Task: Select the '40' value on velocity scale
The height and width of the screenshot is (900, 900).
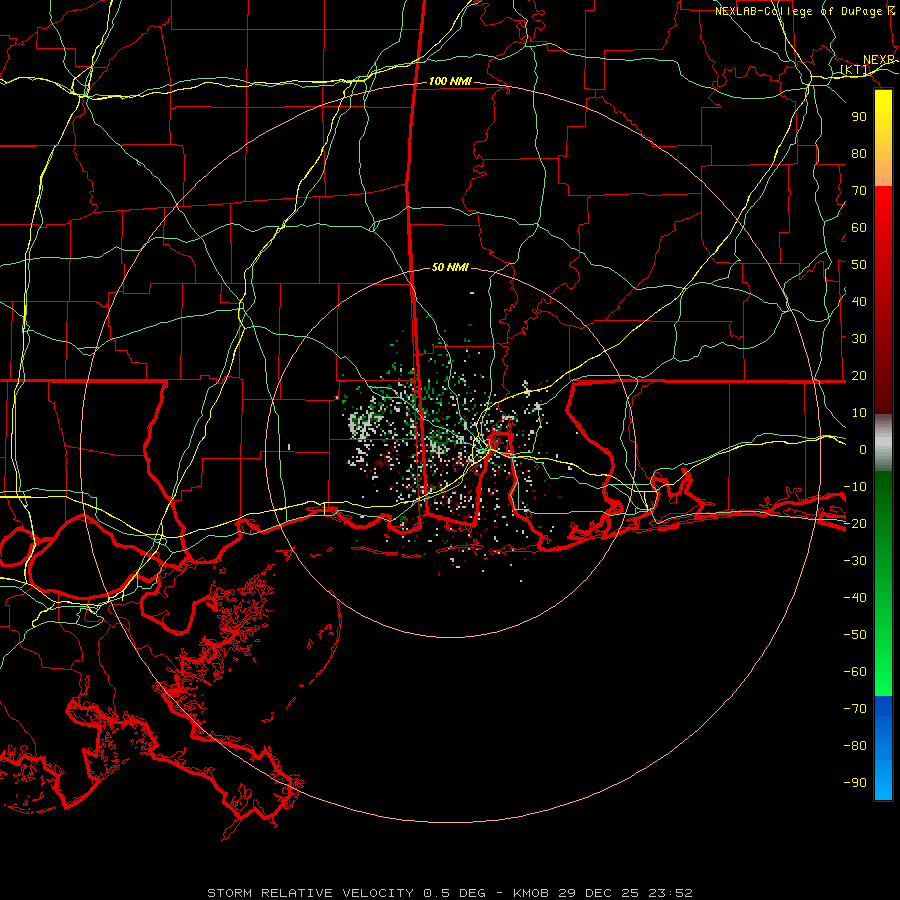Action: [x=859, y=301]
